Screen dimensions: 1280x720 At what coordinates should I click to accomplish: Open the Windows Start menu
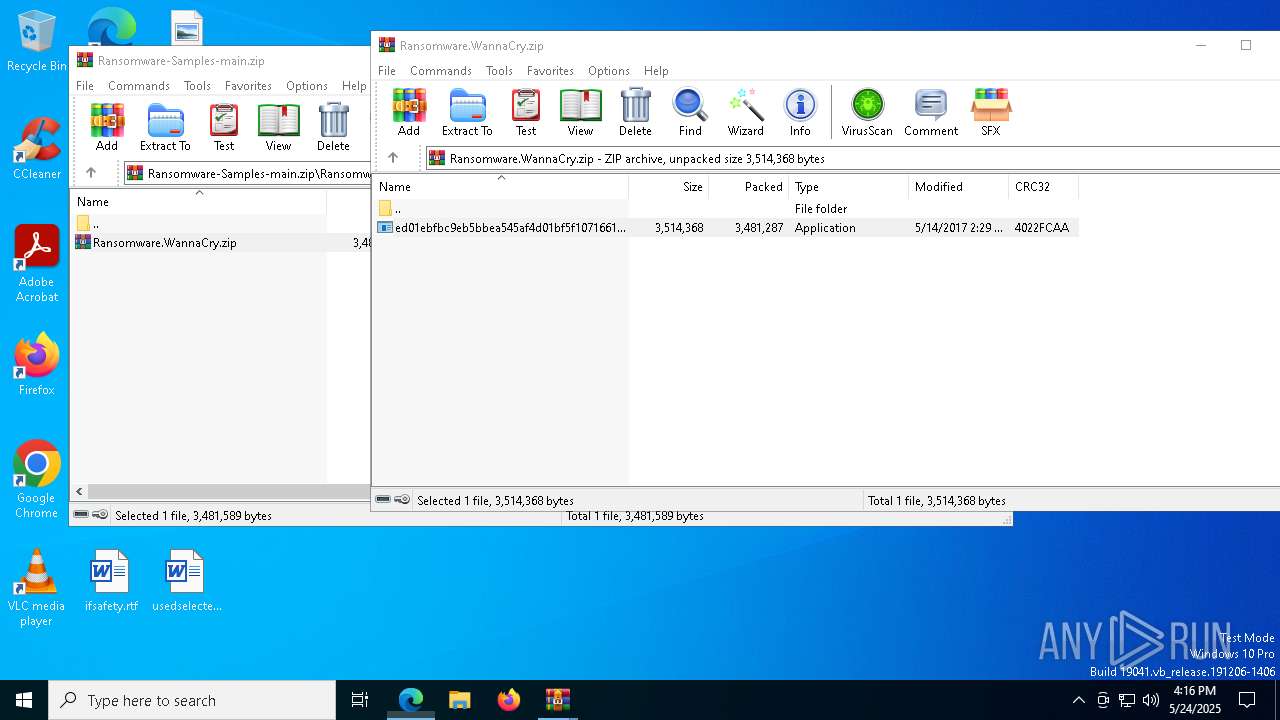pos(24,700)
